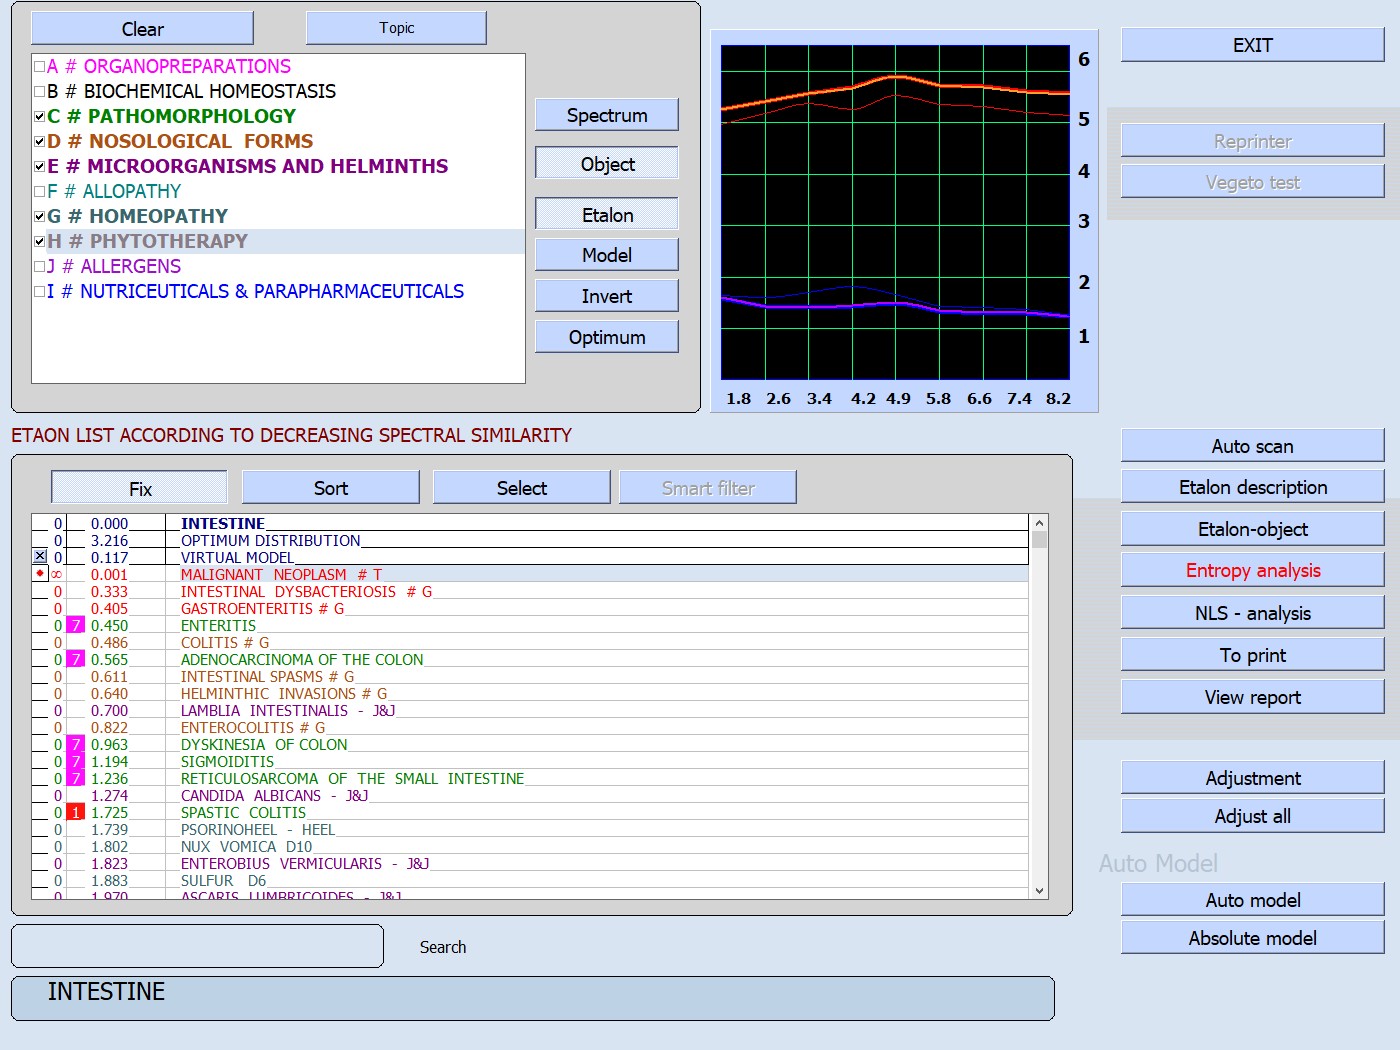The image size is (1400, 1050).
Task: Open View report
Action: 1252,697
